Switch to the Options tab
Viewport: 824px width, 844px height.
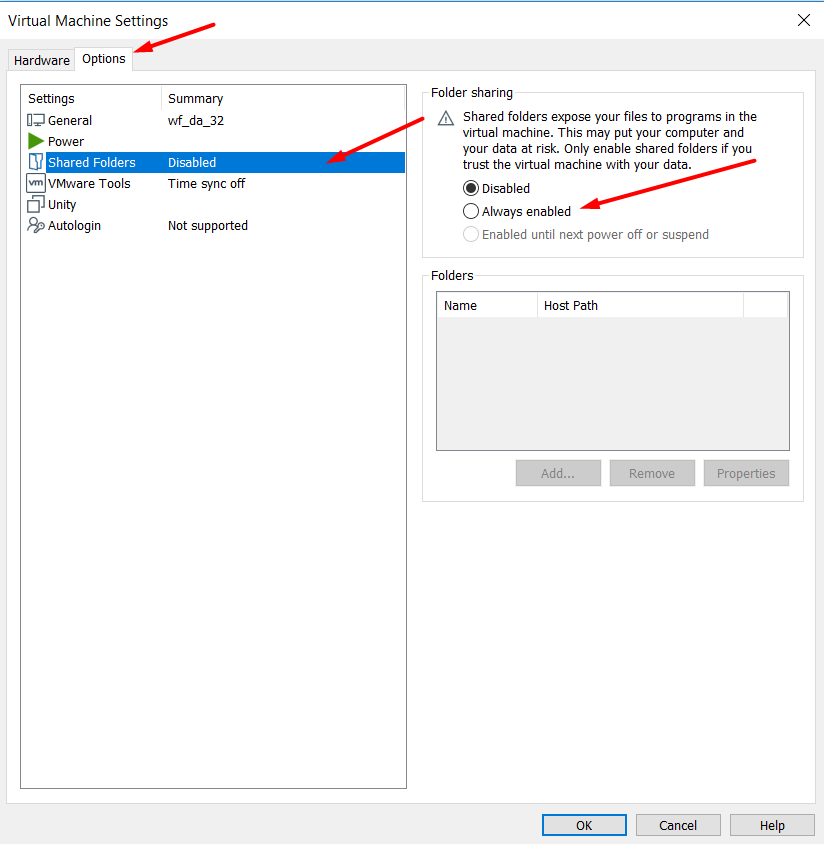(x=103, y=59)
